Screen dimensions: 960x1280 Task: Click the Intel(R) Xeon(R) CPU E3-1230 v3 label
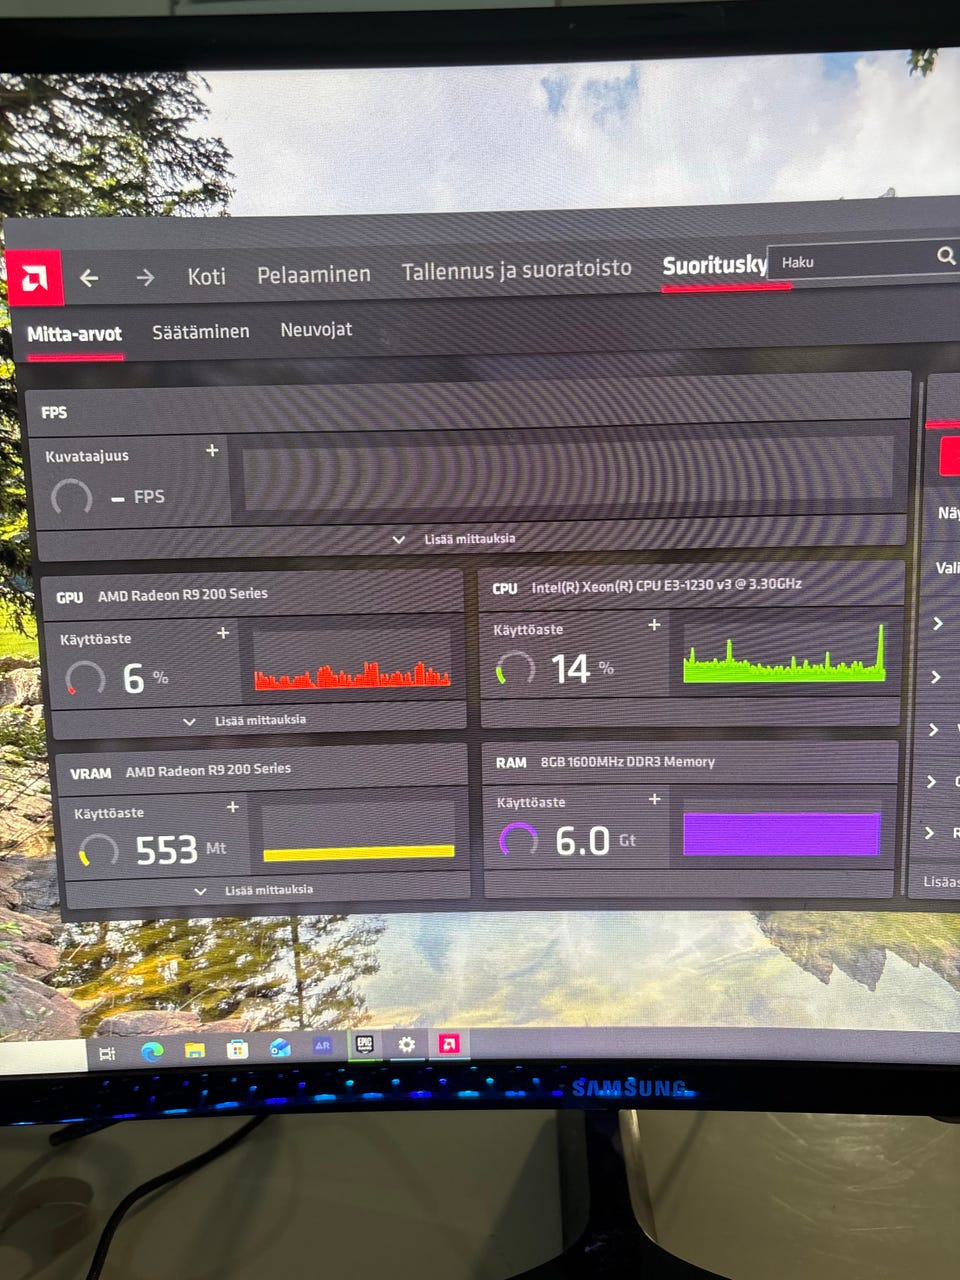667,586
